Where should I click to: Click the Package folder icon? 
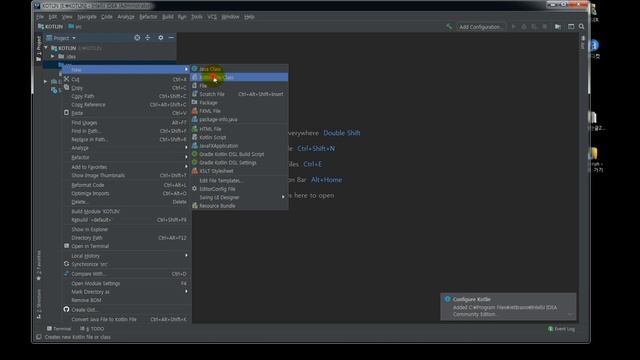coord(195,102)
